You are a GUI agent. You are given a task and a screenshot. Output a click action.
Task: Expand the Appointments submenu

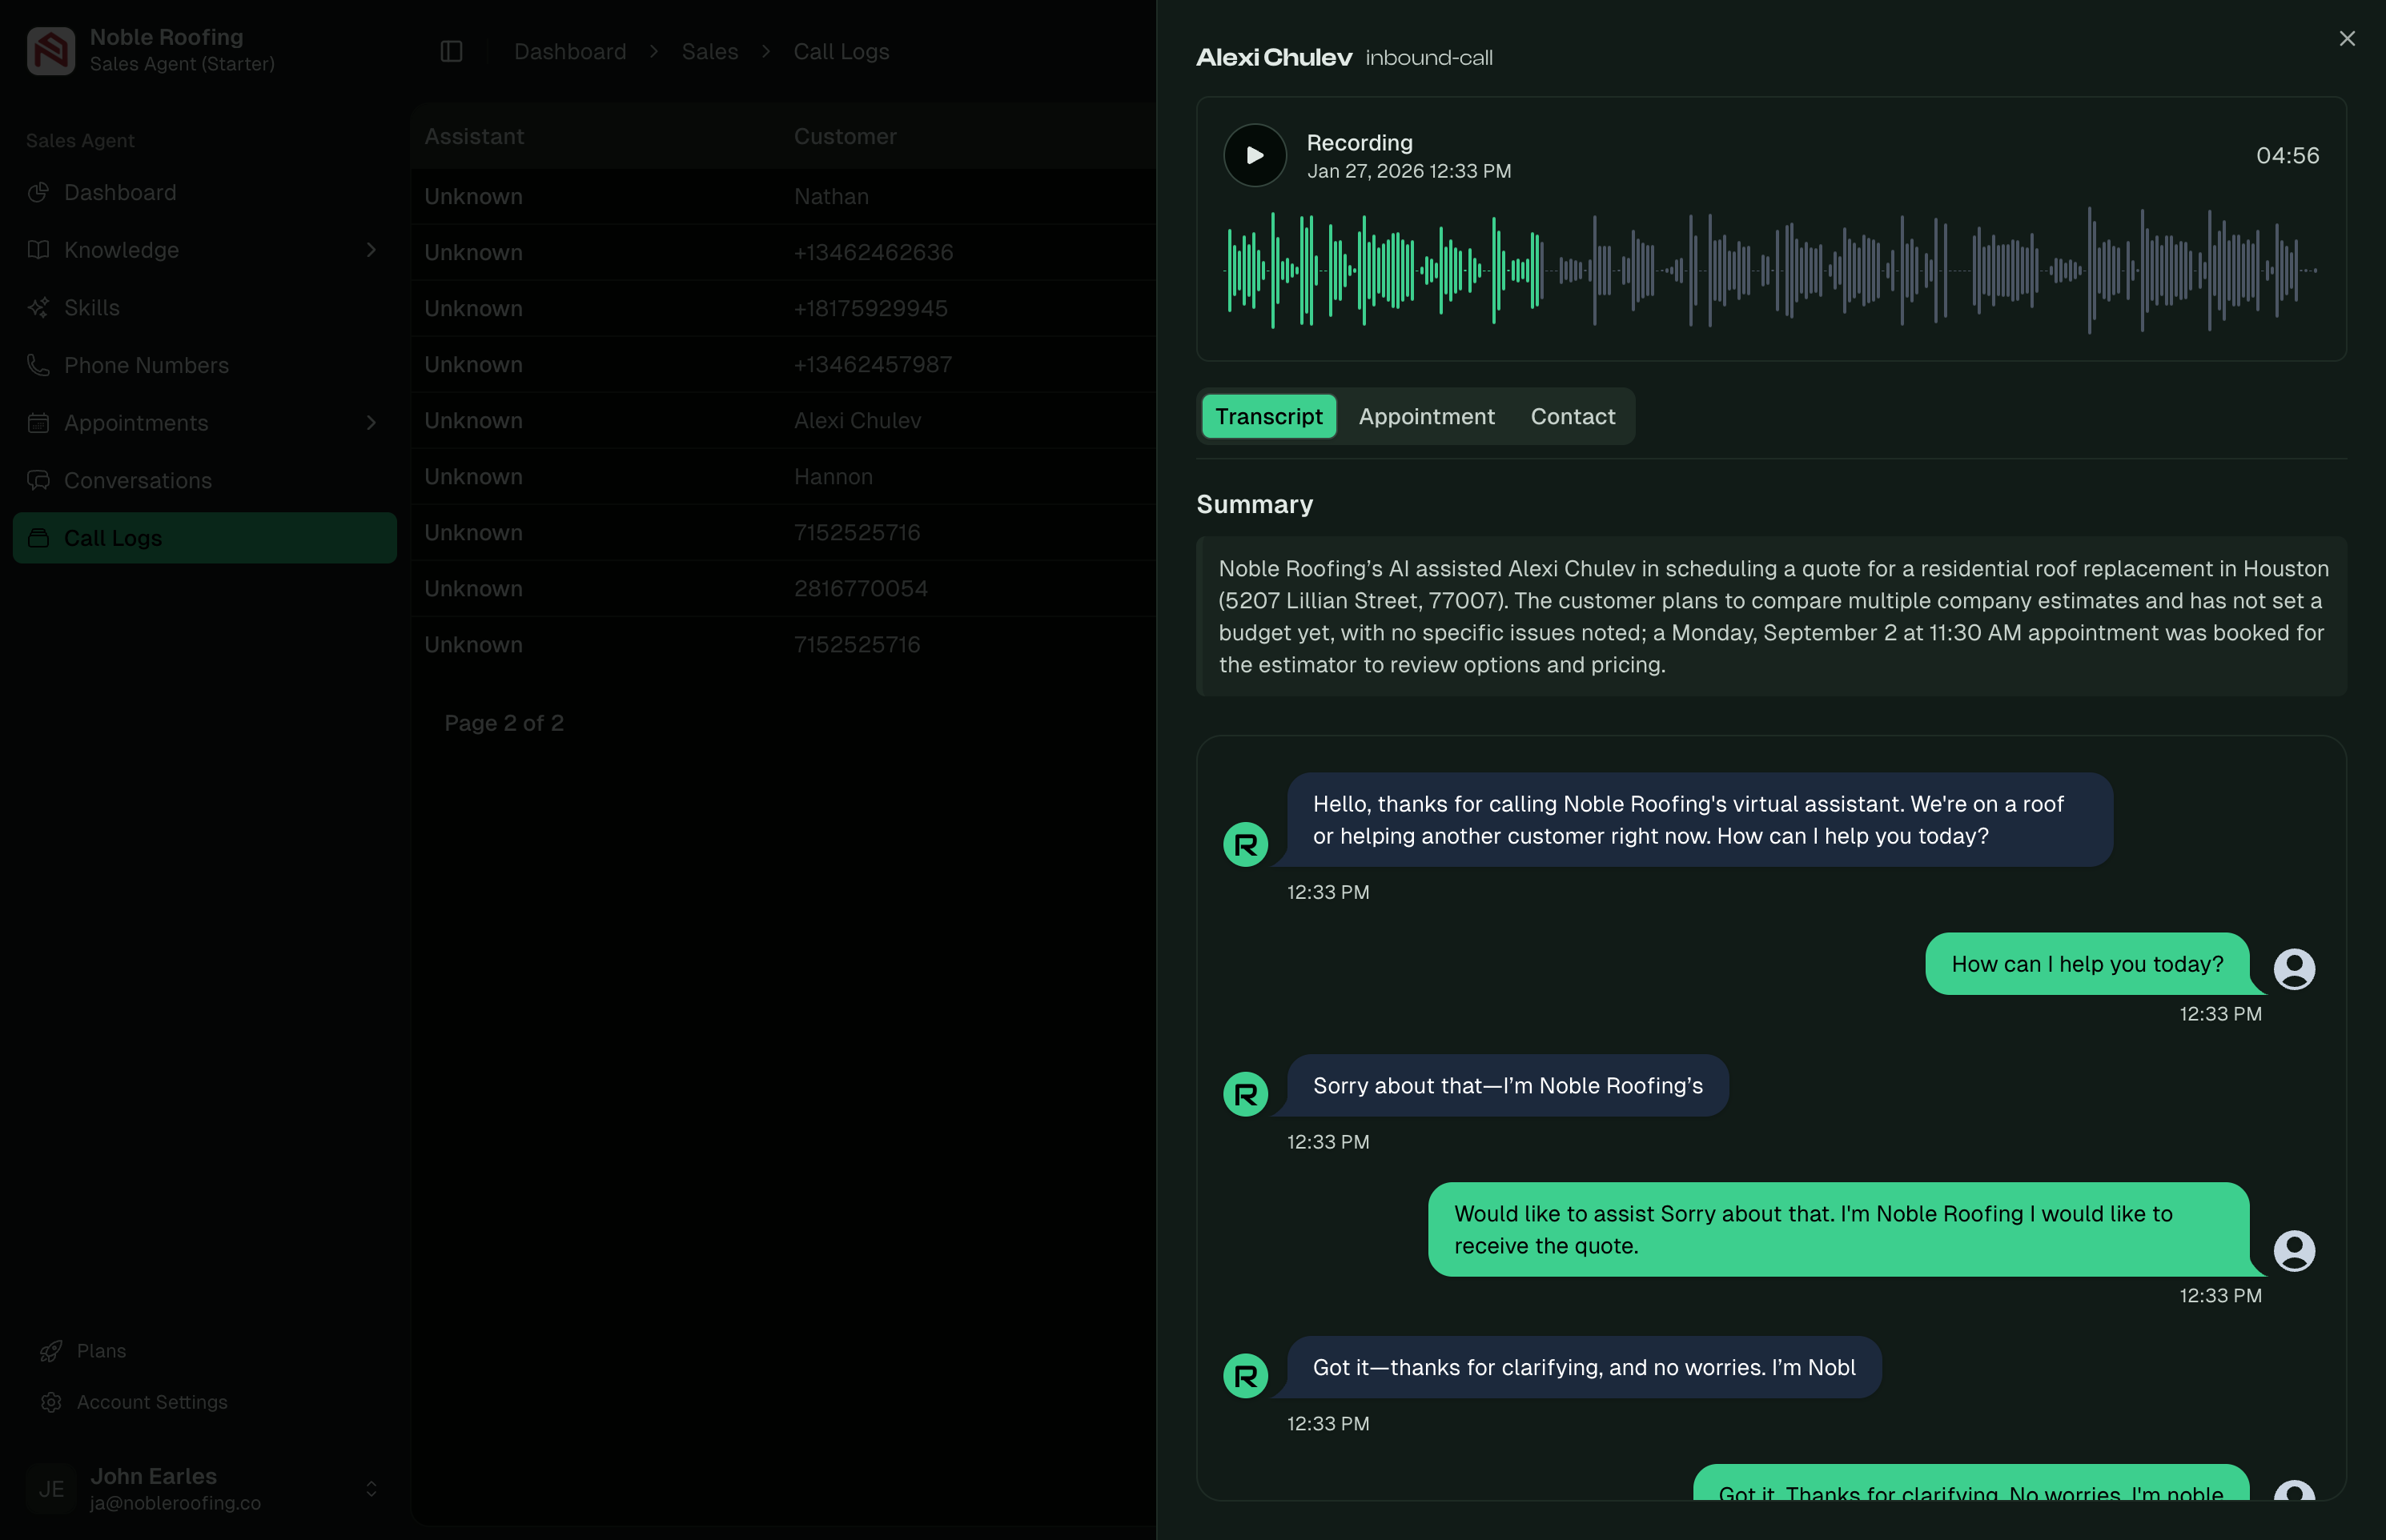[x=372, y=423]
